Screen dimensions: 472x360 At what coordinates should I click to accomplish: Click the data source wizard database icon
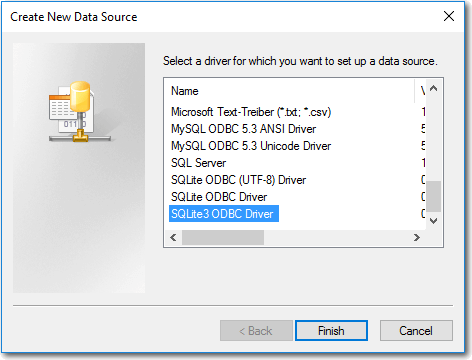point(79,112)
